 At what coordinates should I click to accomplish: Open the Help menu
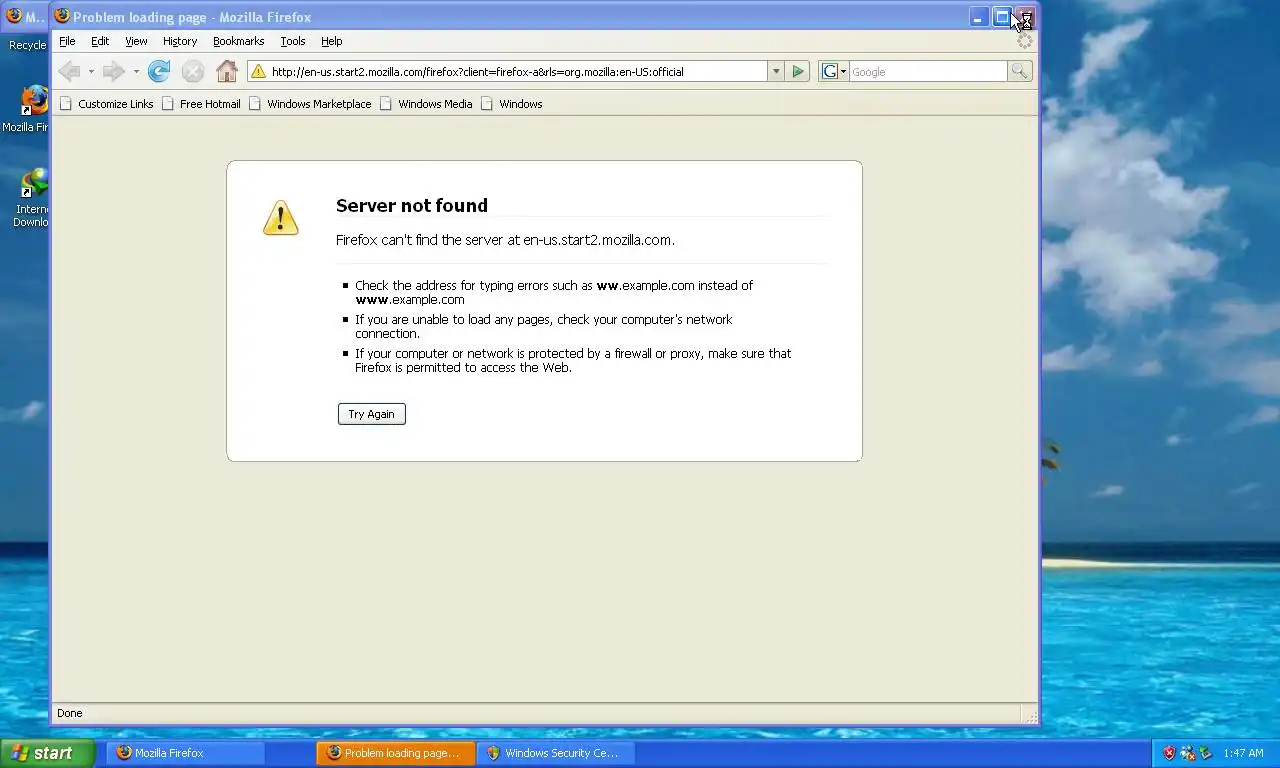(332, 41)
